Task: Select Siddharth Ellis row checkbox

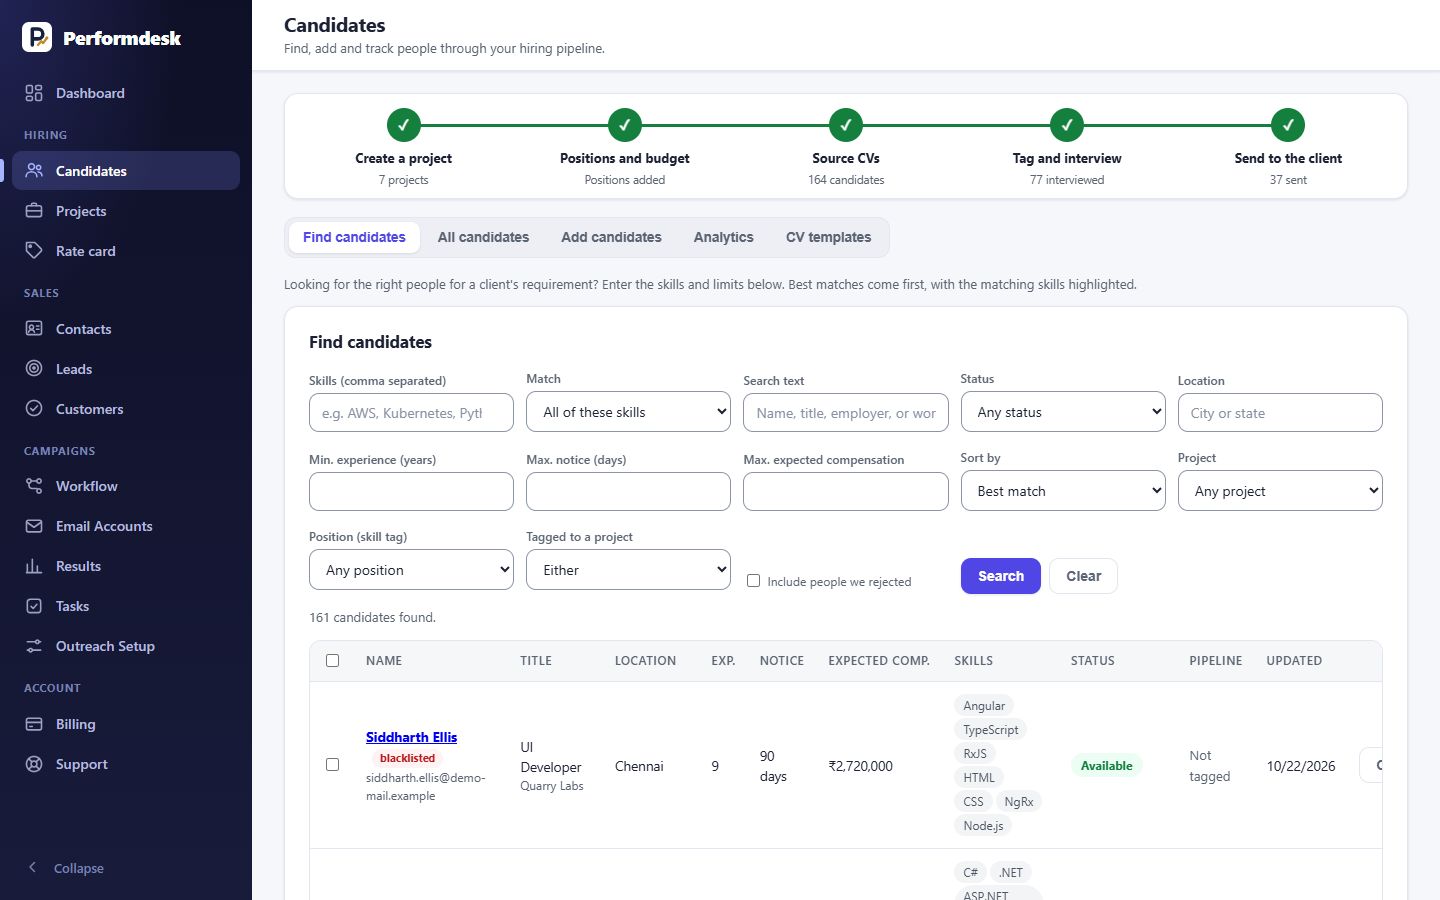Action: coord(333,765)
